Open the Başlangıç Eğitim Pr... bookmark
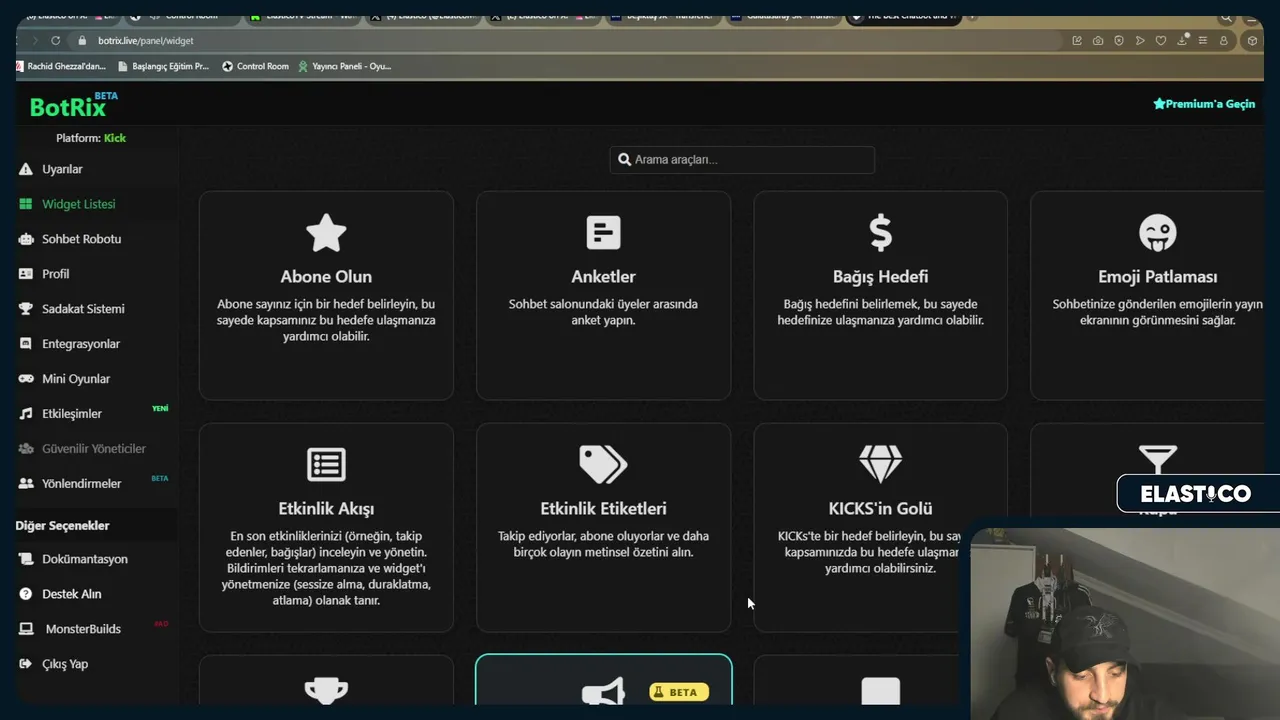 pyautogui.click(x=163, y=66)
